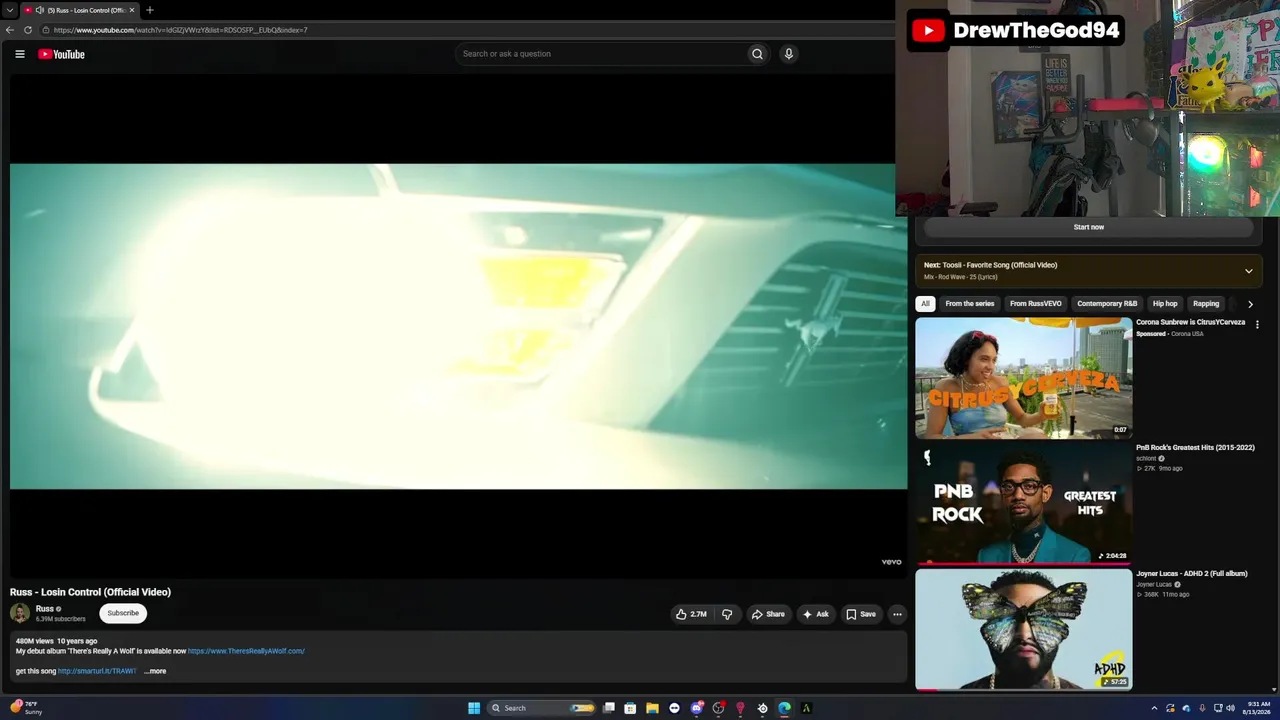Screen dimensions: 1280x720
Task: Open Joyner Lucas - ADHD 2 title
Action: tap(1192, 574)
